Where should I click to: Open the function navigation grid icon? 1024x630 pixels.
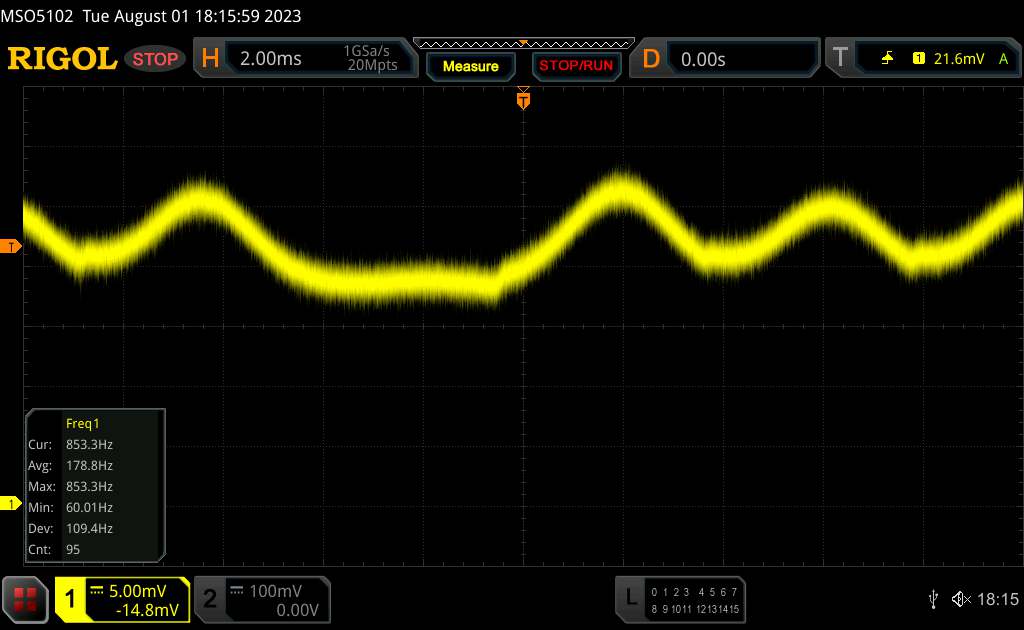pos(26,599)
